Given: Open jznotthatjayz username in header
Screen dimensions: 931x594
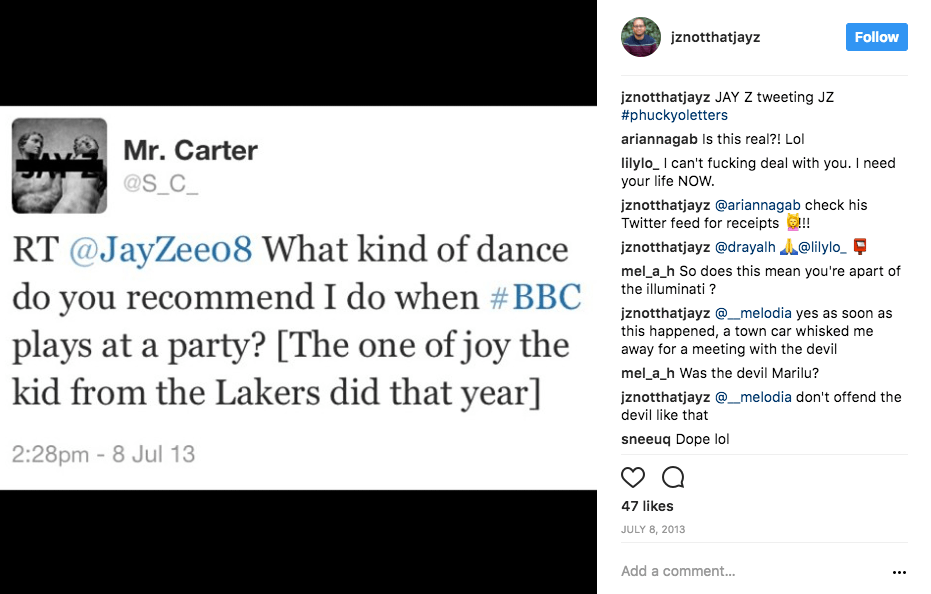Looking at the screenshot, I should (x=715, y=37).
